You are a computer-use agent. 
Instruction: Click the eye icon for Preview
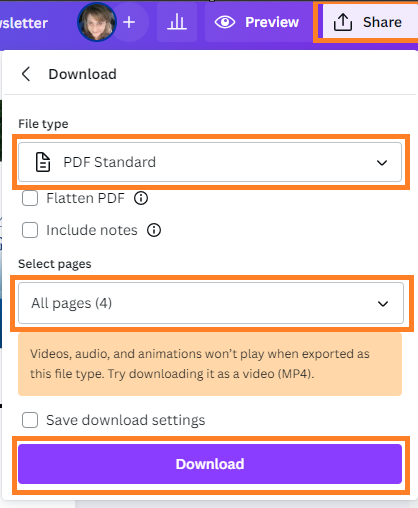(225, 22)
